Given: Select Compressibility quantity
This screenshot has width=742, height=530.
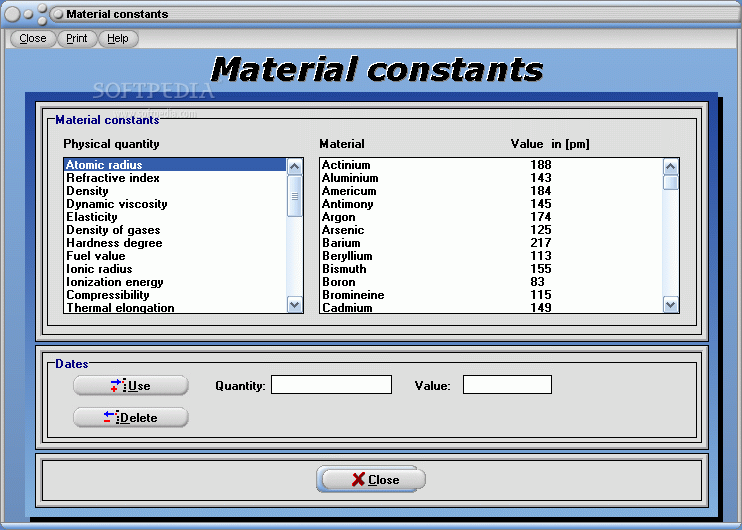Looking at the screenshot, I should pyautogui.click(x=175, y=295).
